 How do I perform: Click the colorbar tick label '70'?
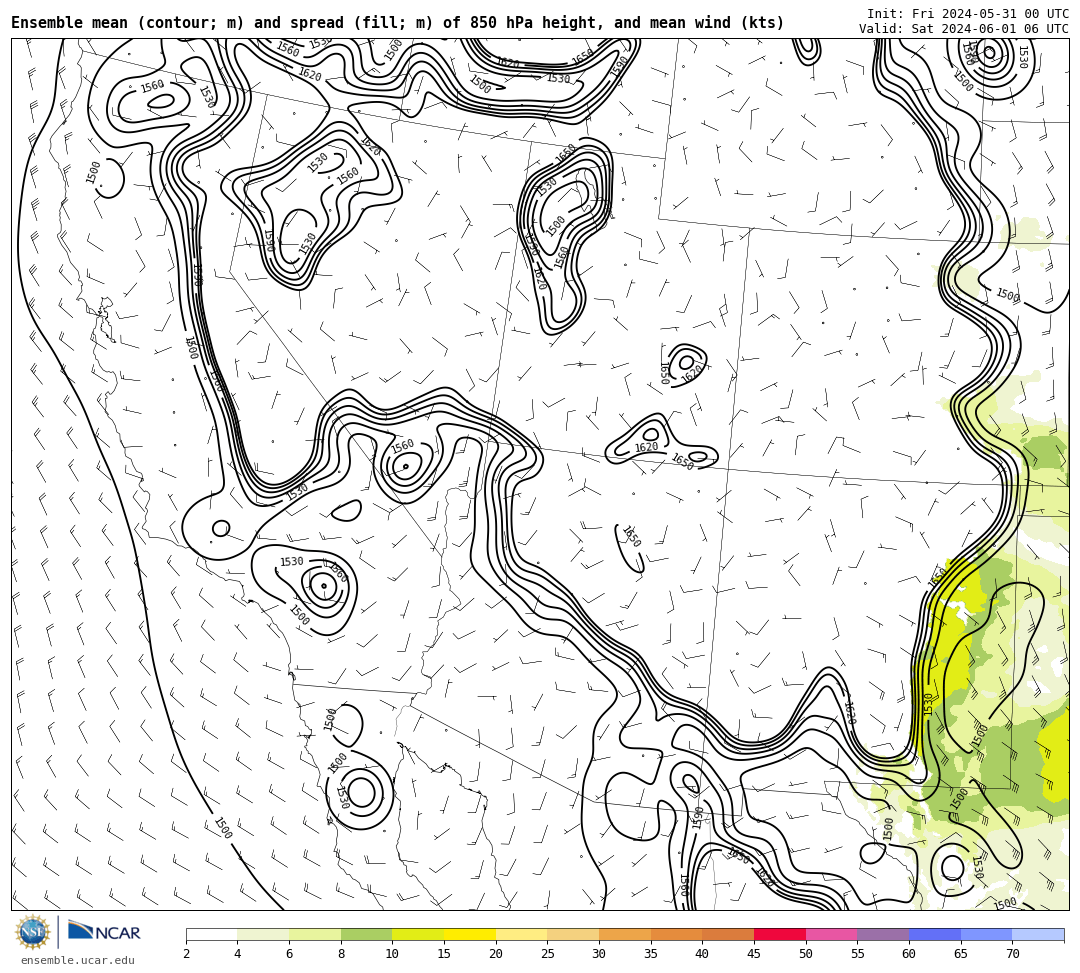click(1012, 954)
